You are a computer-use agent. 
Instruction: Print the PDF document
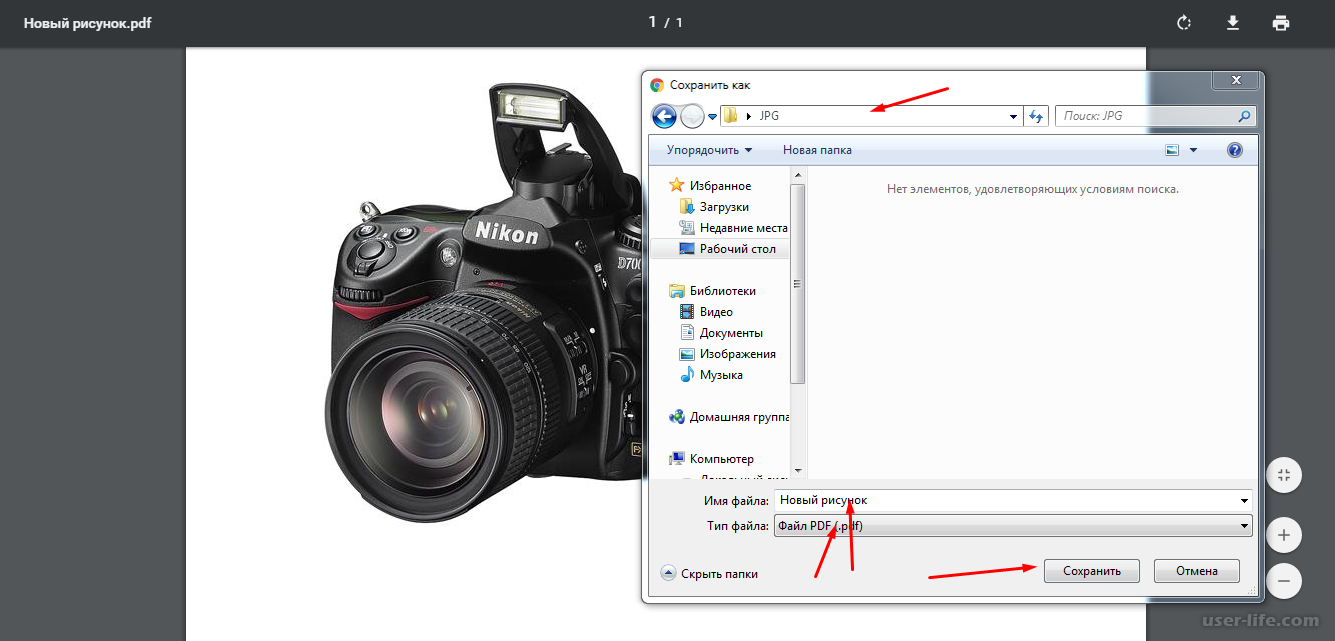point(1281,23)
